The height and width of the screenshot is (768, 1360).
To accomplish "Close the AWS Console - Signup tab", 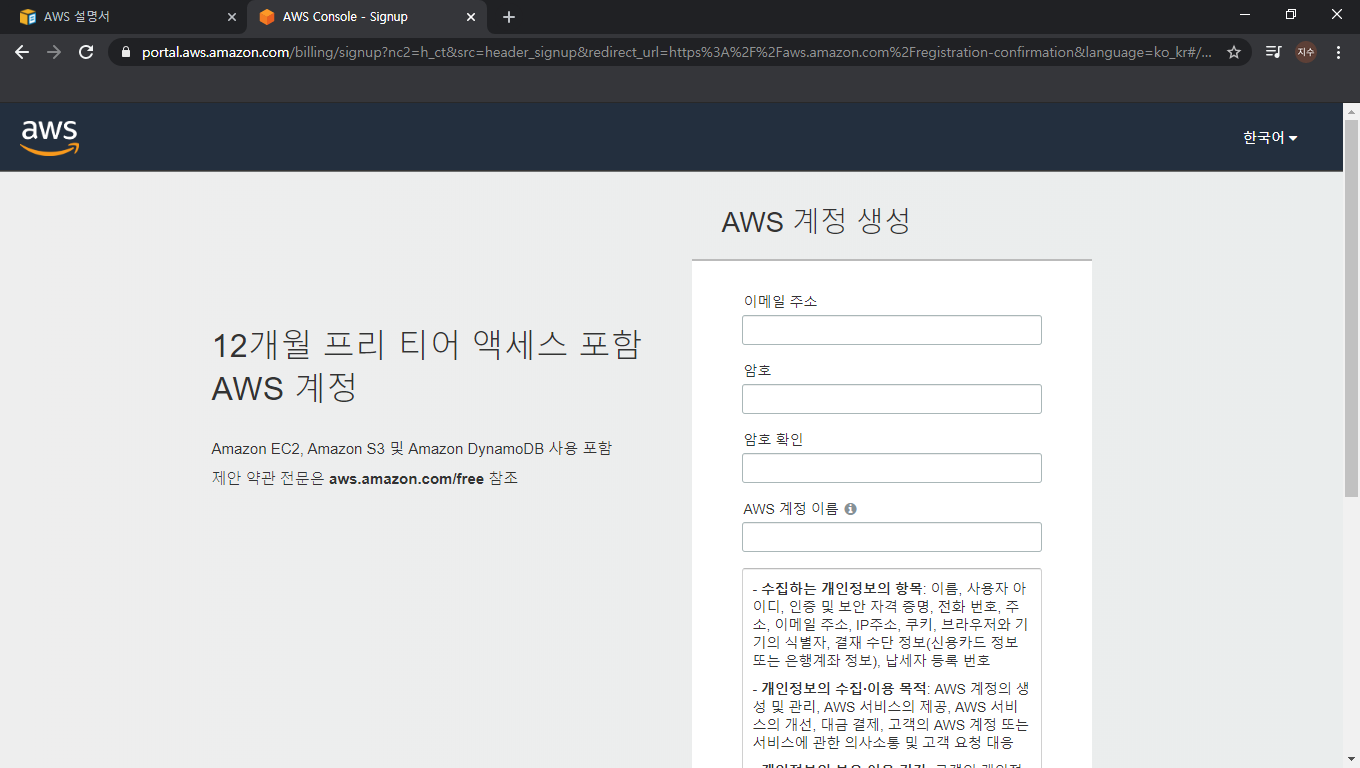I will pos(470,17).
